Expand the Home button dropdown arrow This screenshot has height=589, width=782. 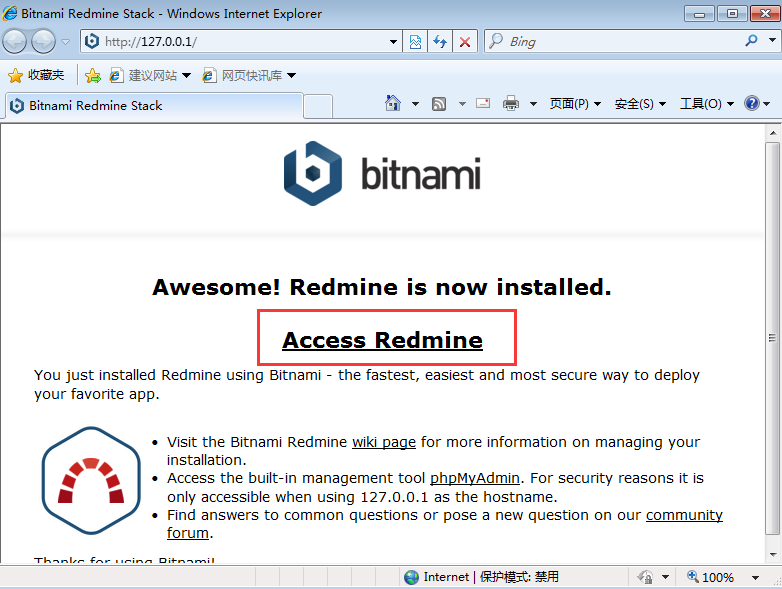tap(415, 104)
